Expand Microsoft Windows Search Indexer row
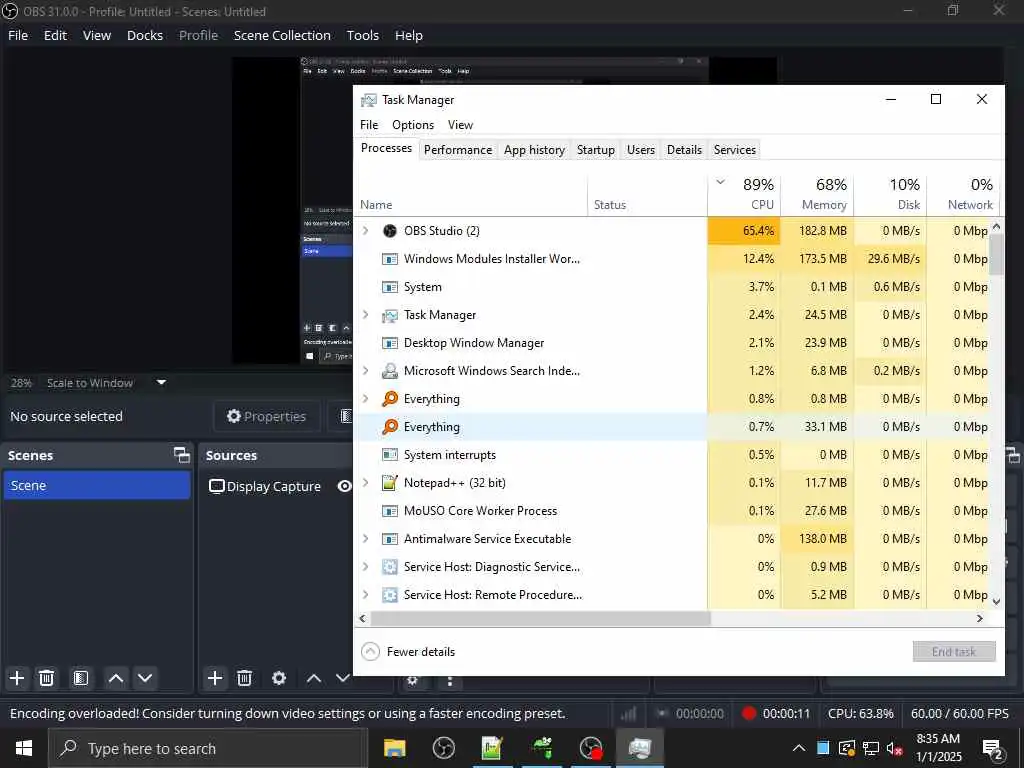 click(366, 371)
